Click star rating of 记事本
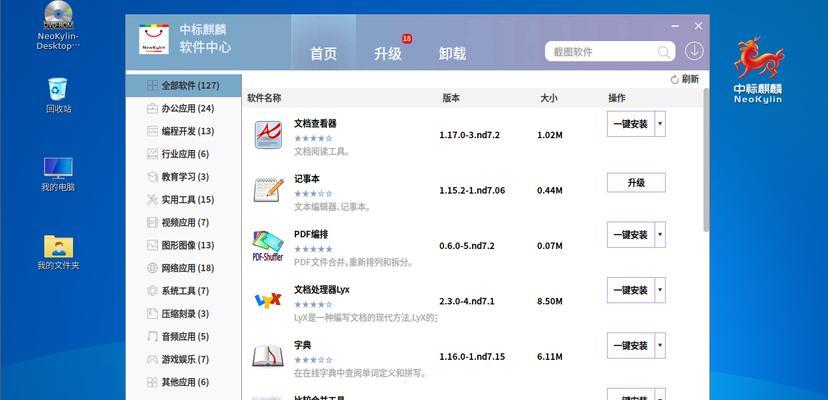Viewport: 828px width, 400px height. [x=313, y=194]
